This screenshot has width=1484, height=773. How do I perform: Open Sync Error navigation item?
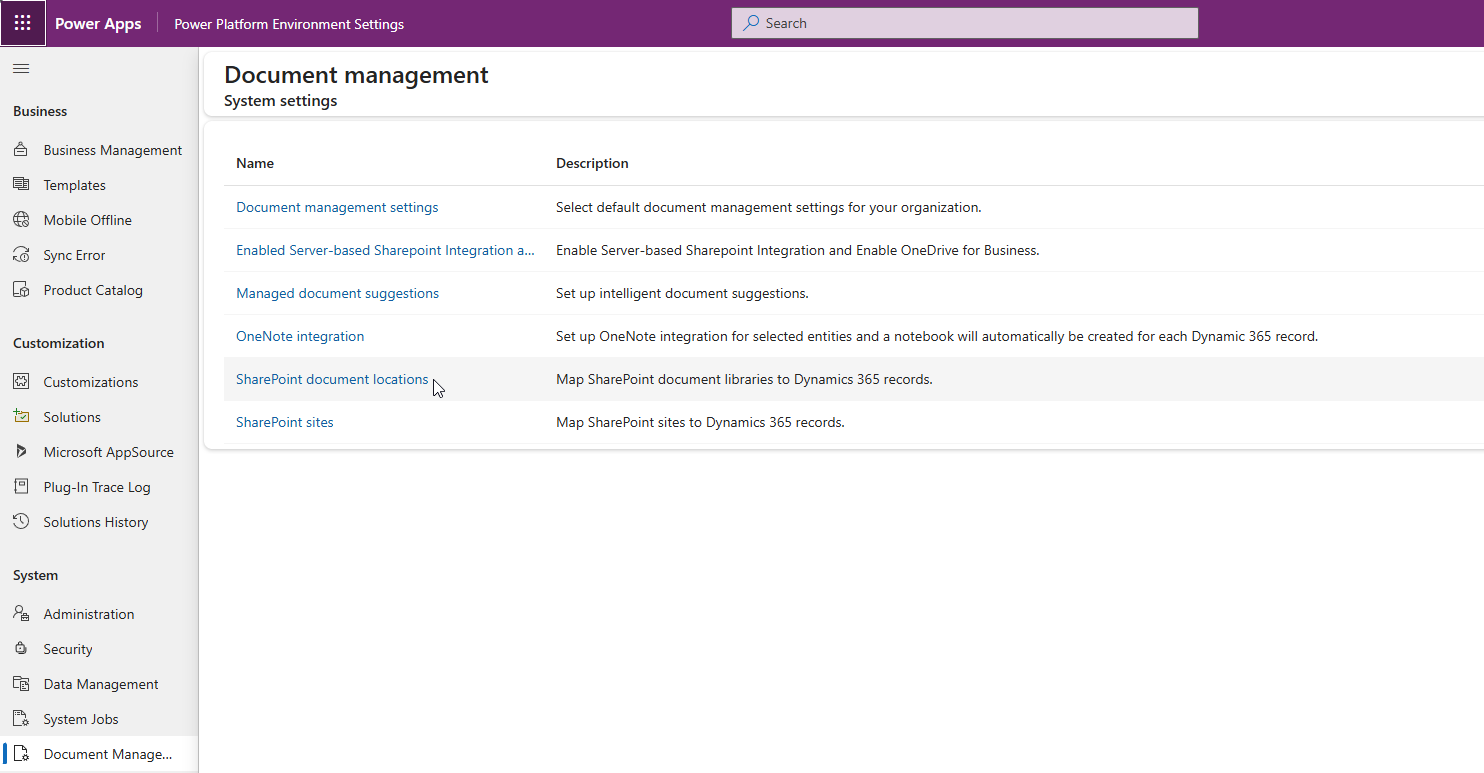(x=99, y=255)
